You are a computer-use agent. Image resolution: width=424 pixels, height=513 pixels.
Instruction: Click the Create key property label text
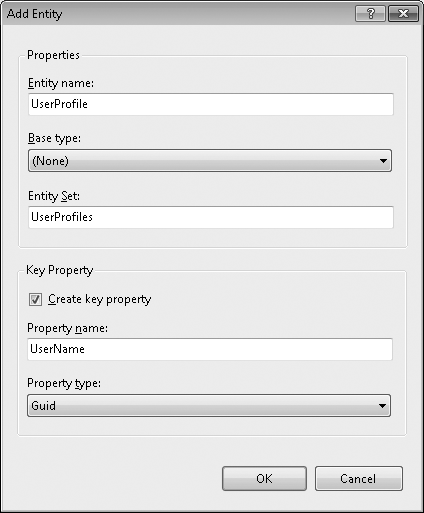99,299
